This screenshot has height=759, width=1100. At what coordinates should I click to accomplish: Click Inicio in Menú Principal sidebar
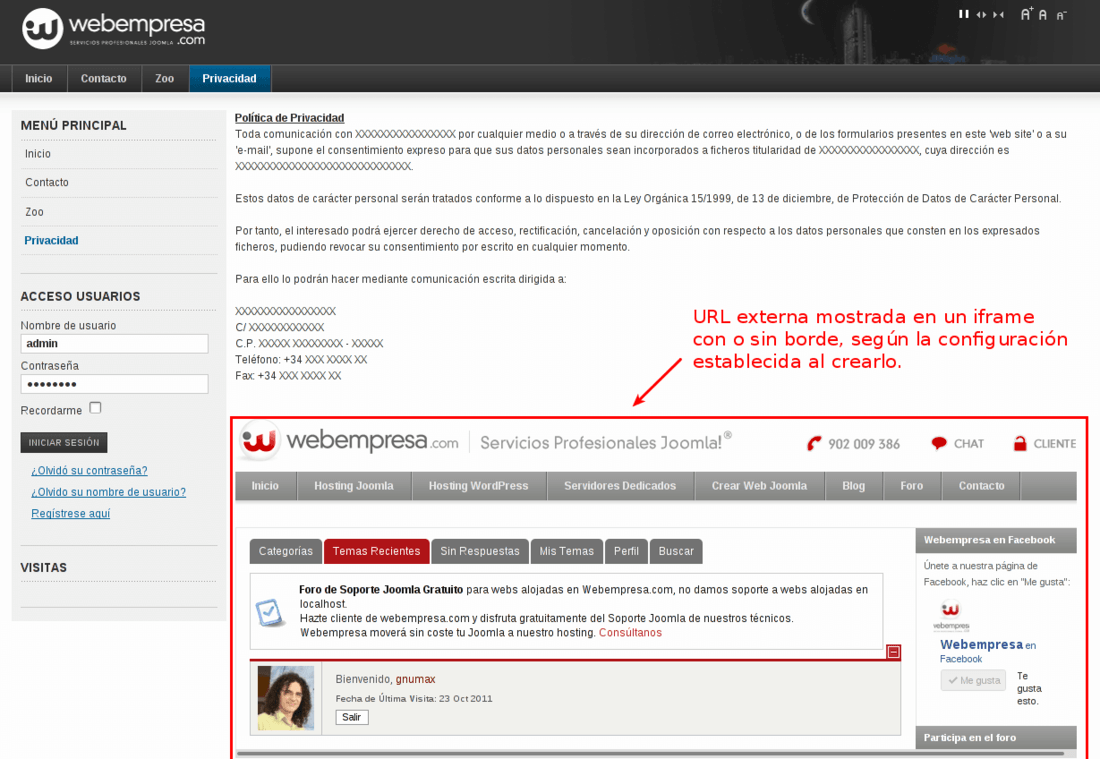pyautogui.click(x=38, y=154)
